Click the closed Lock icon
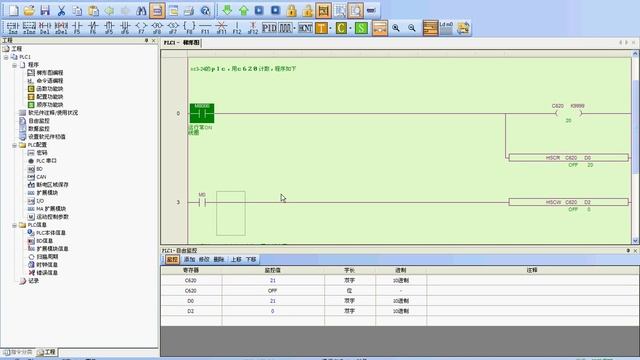The width and height of the screenshot is (640, 360). (x=291, y=11)
